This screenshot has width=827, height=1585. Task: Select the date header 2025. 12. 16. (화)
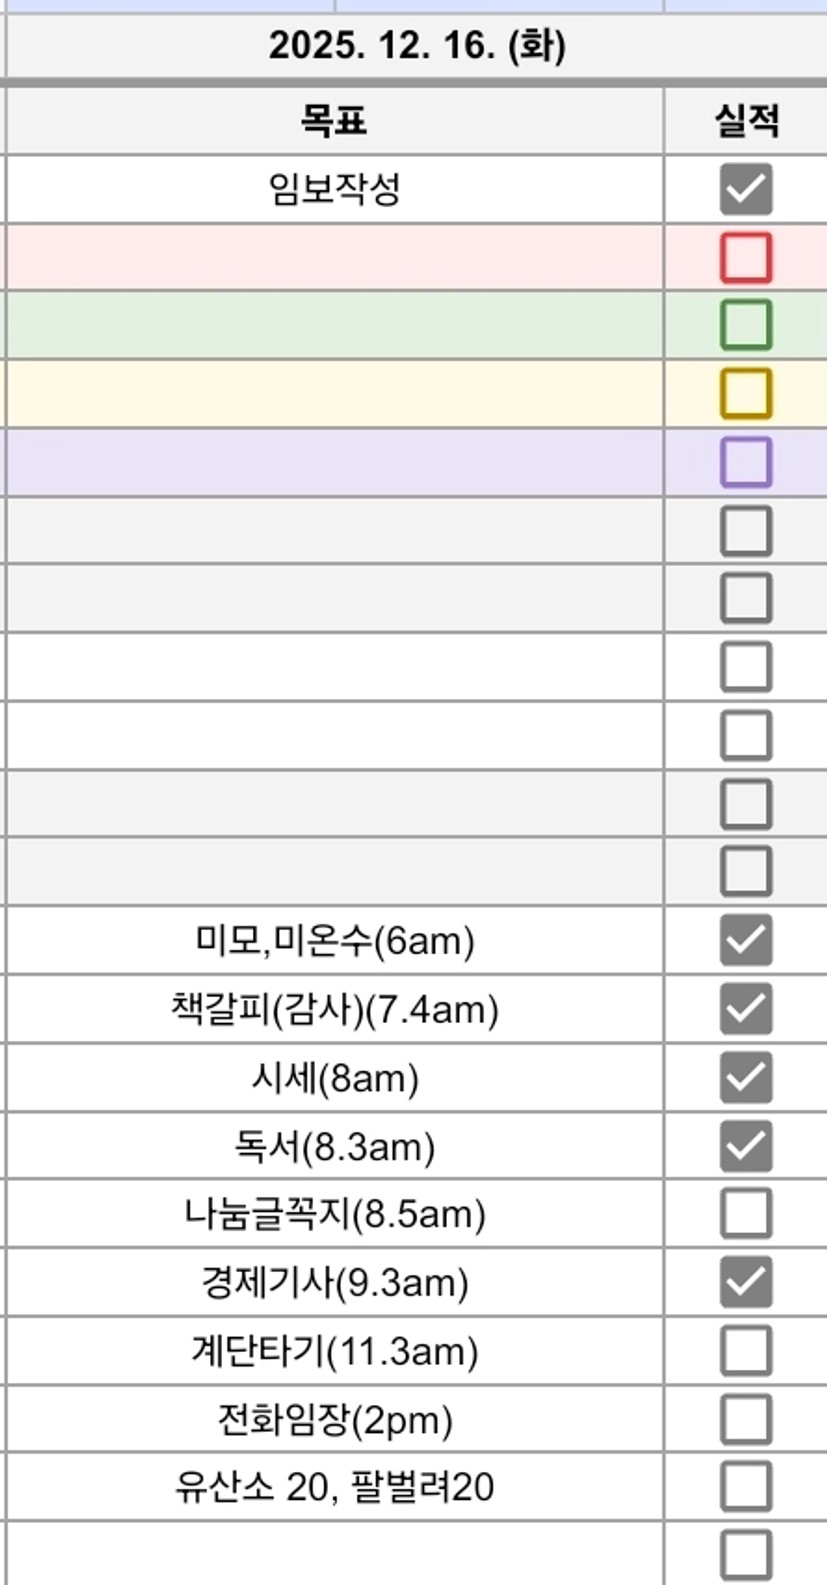[416, 46]
